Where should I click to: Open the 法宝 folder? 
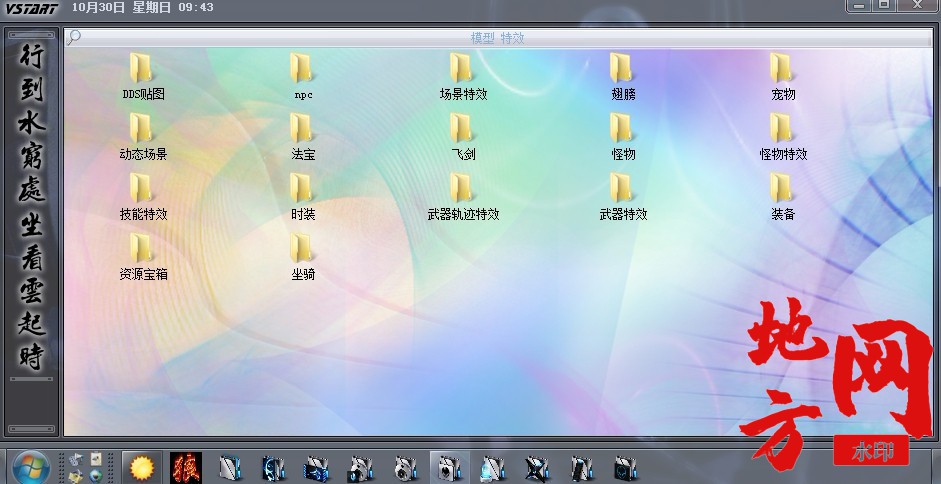coord(303,136)
